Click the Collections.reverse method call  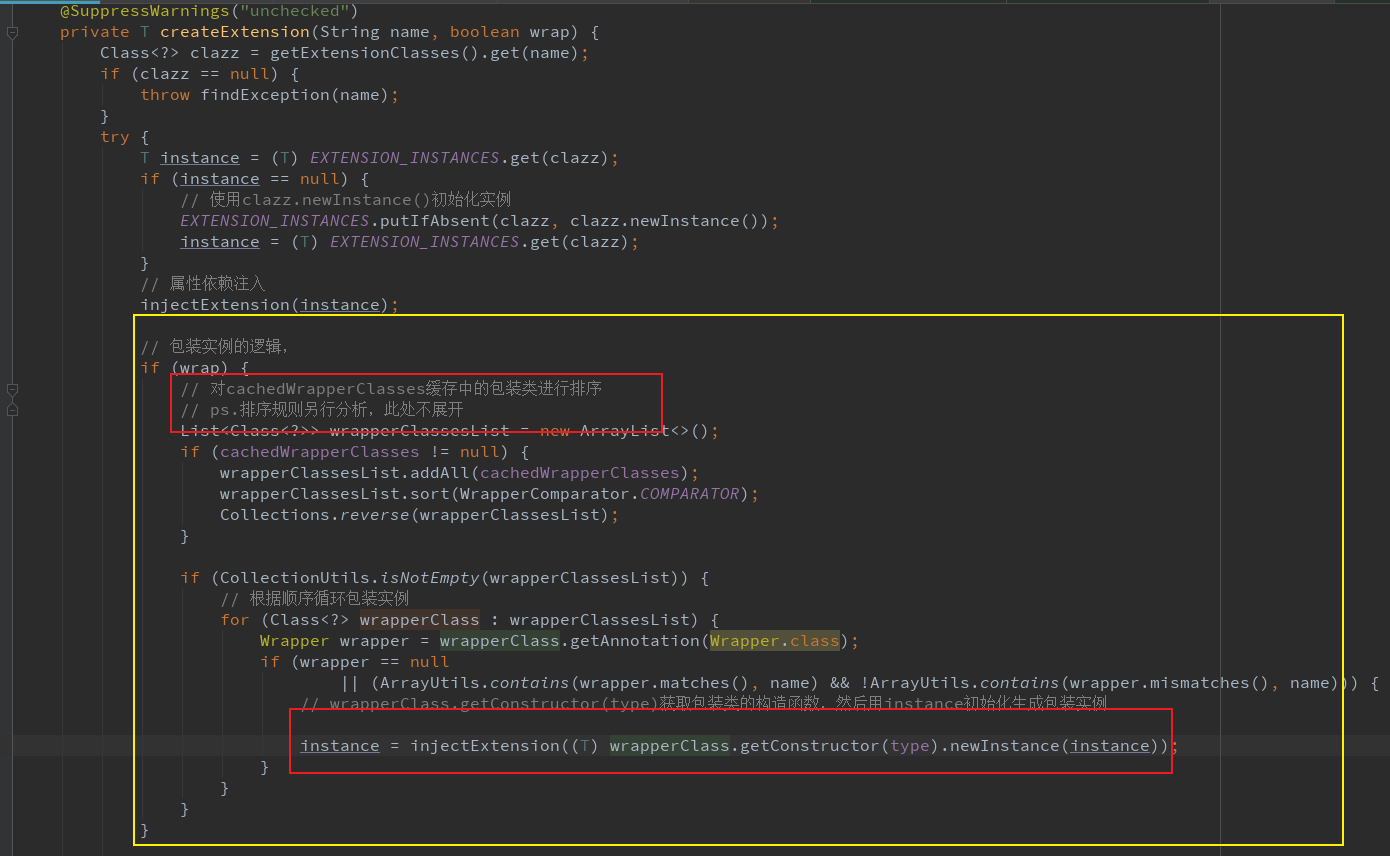(x=305, y=515)
